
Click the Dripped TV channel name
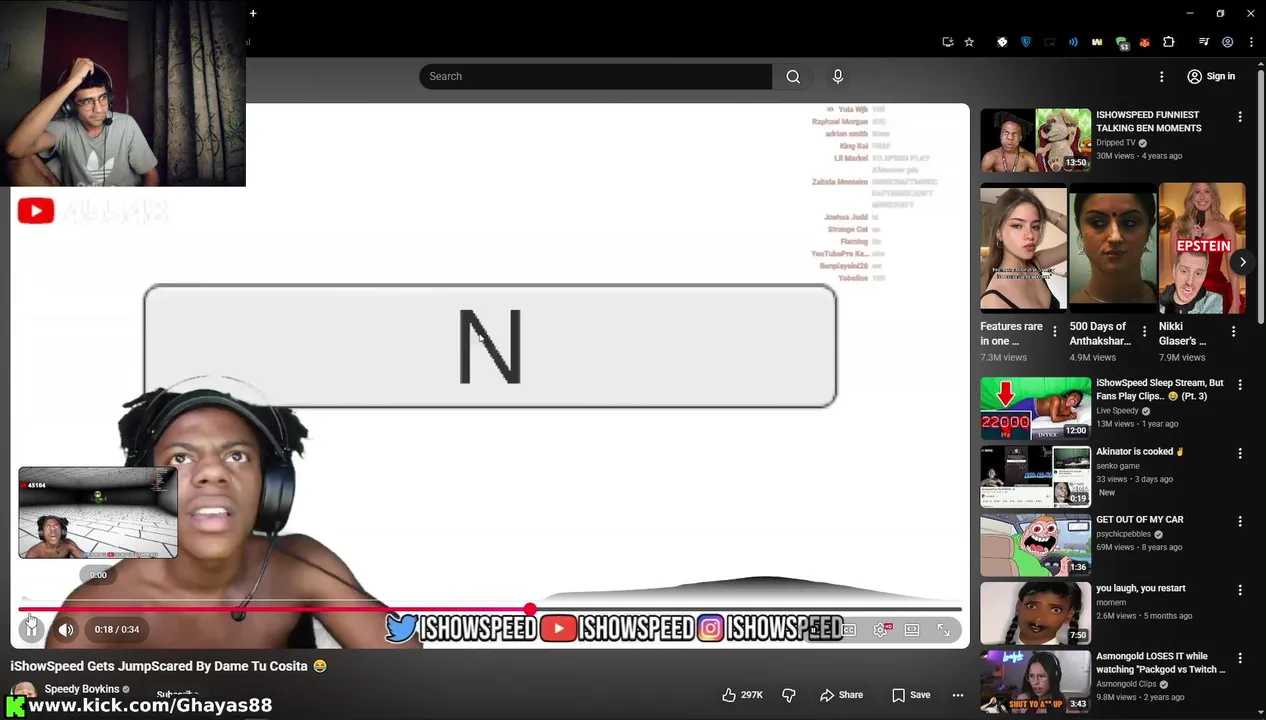[x=1116, y=143]
